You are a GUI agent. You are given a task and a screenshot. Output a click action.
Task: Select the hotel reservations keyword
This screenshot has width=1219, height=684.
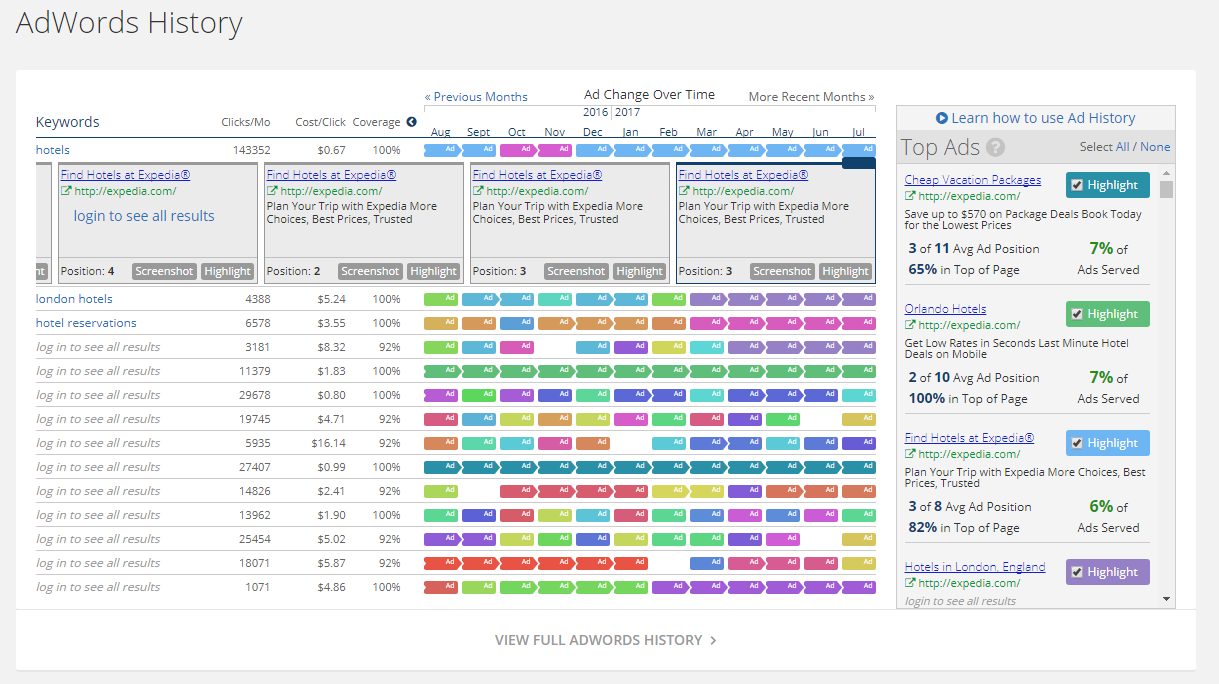86,323
